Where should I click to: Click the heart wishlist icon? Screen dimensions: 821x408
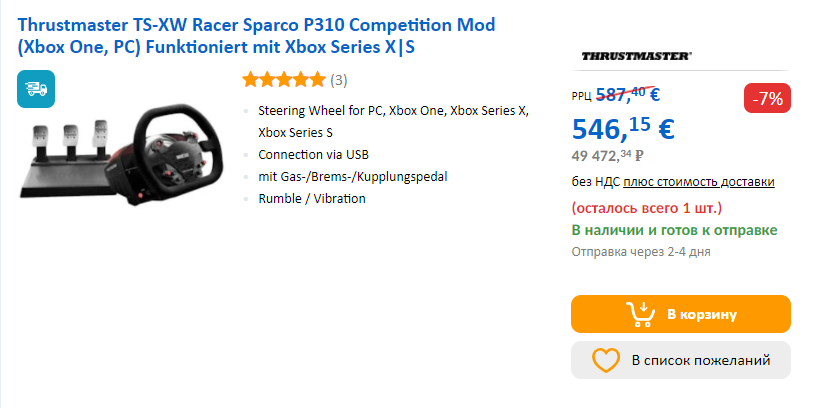(x=606, y=360)
